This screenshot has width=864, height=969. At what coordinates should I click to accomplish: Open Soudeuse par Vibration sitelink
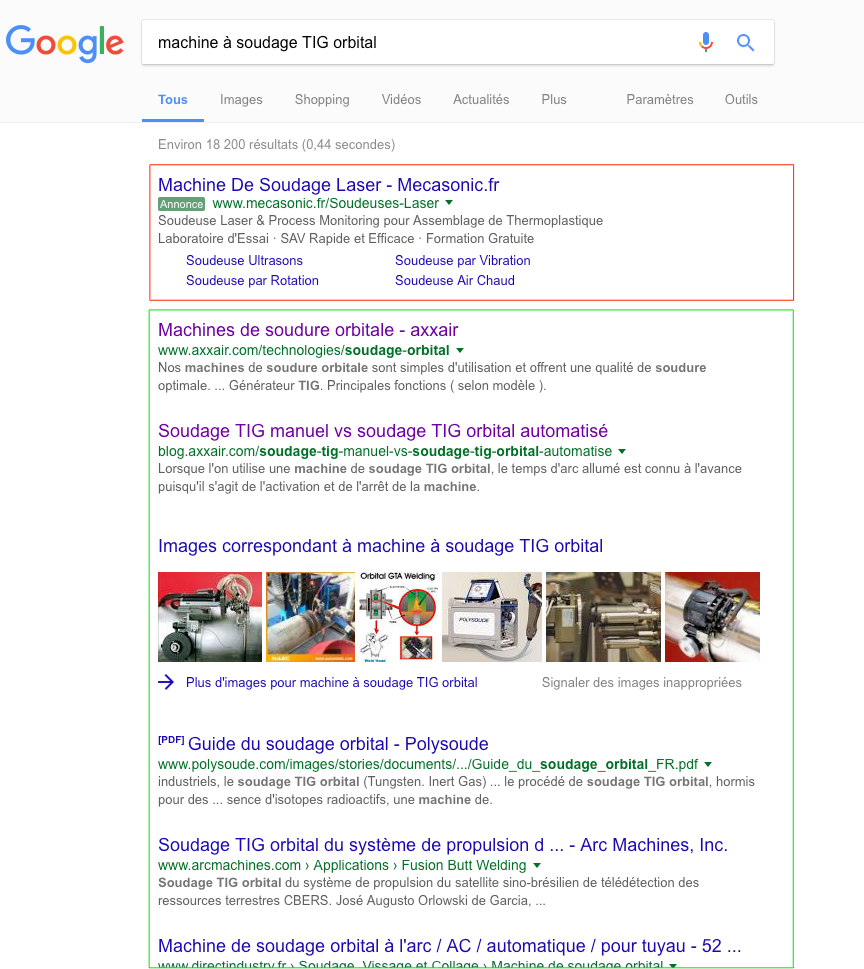463,260
